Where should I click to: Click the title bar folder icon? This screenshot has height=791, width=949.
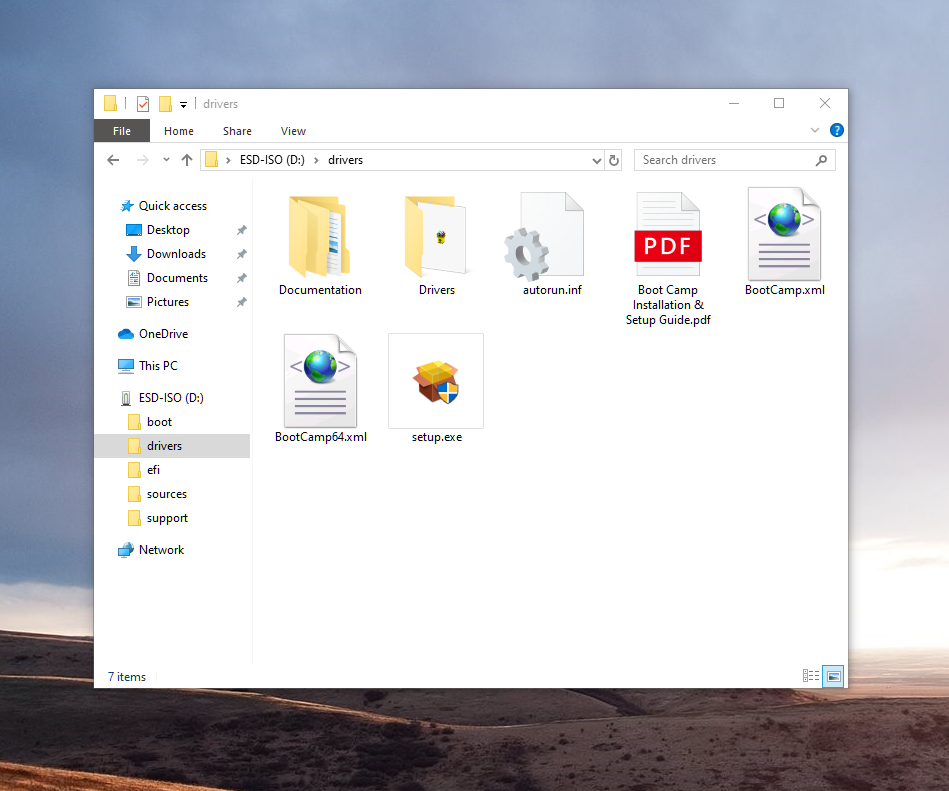pyautogui.click(x=110, y=103)
